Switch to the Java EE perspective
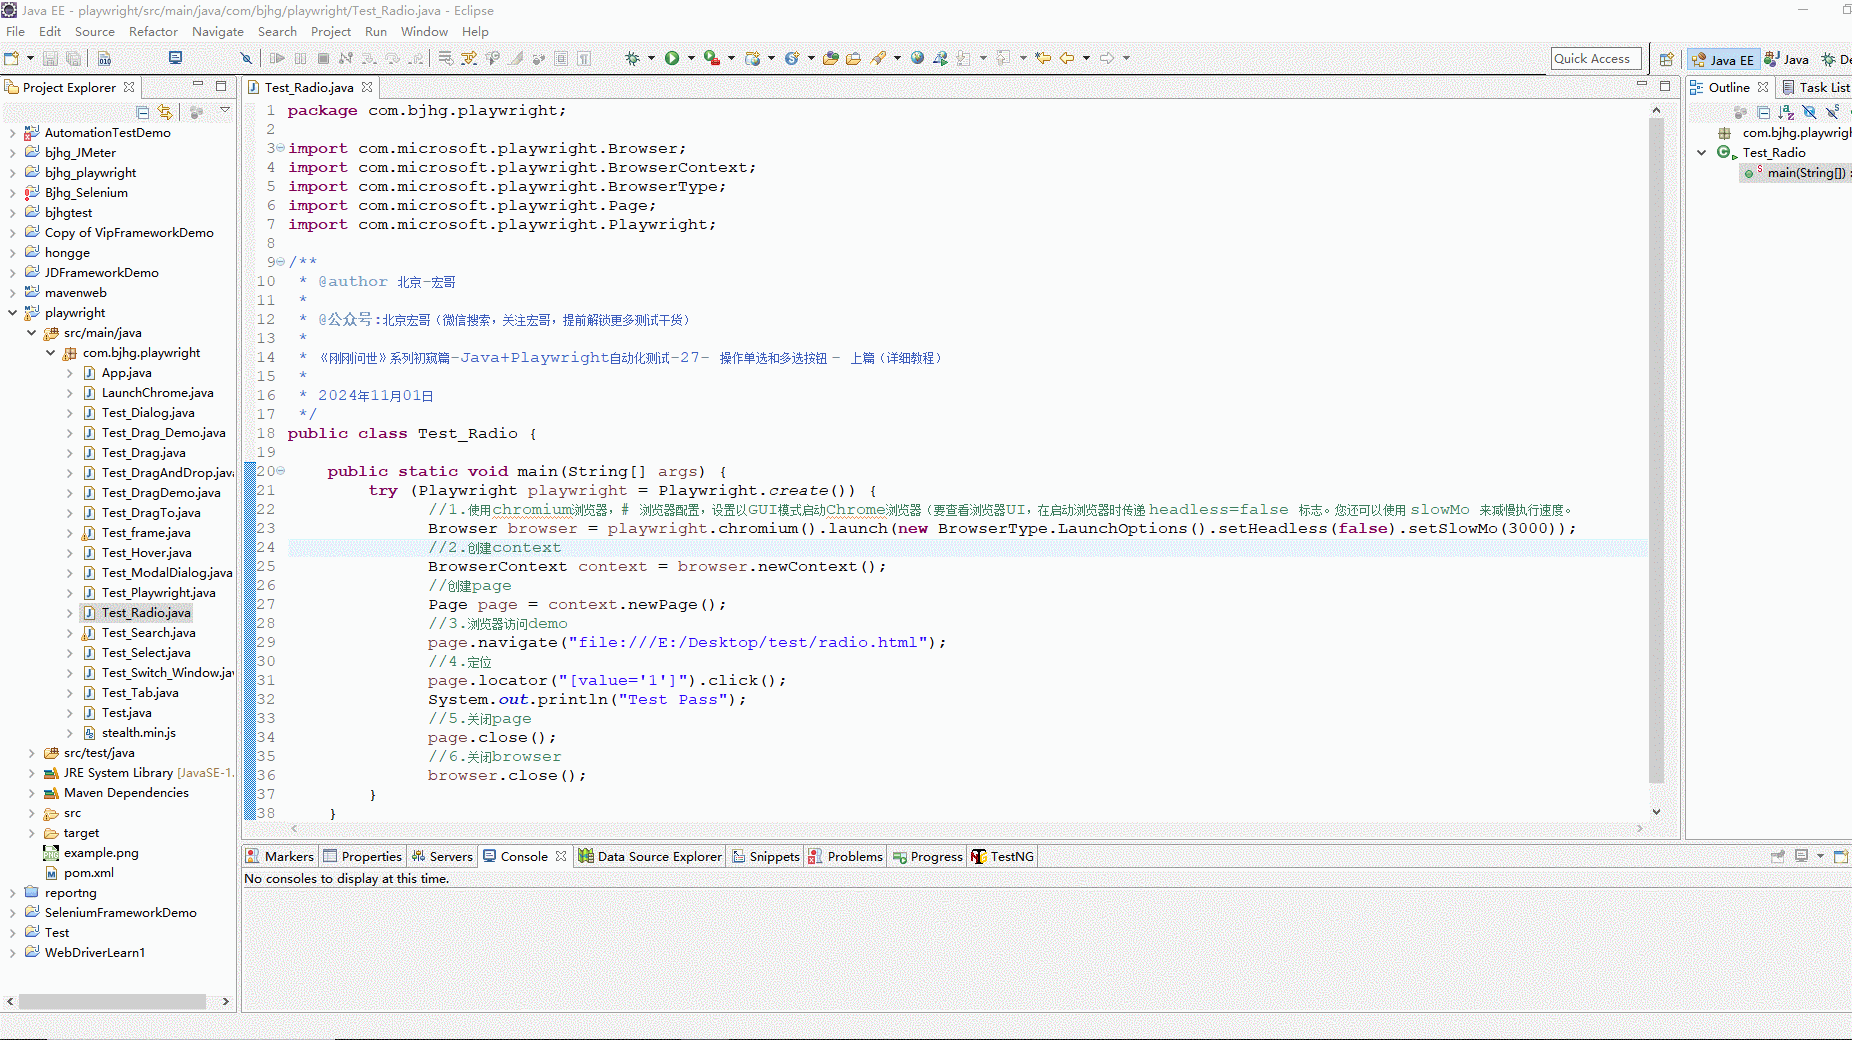 coord(1723,59)
